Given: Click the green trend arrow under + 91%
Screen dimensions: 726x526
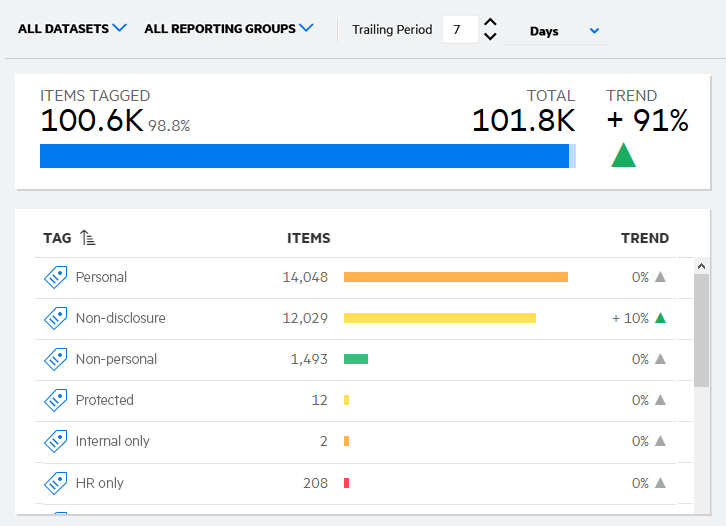Looking at the screenshot, I should (623, 155).
